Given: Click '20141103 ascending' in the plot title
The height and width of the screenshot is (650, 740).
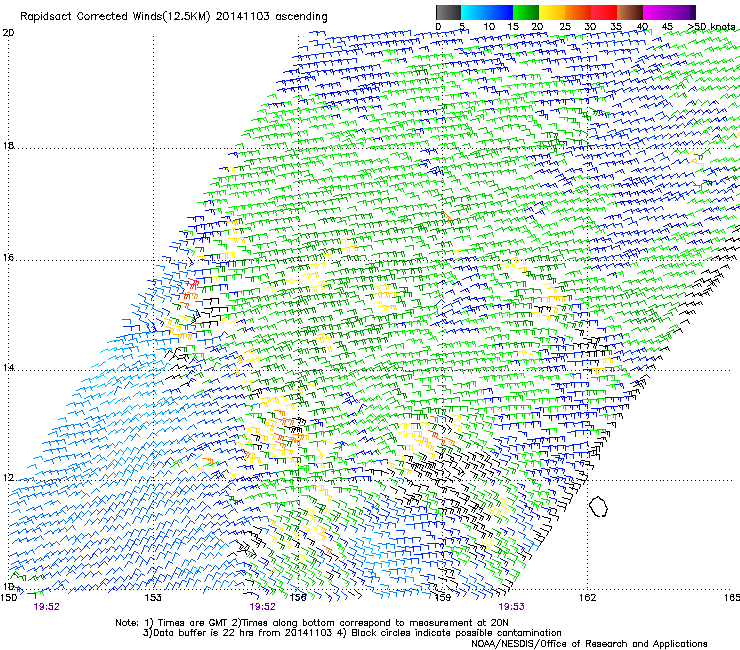Looking at the screenshot, I should 271,17.
